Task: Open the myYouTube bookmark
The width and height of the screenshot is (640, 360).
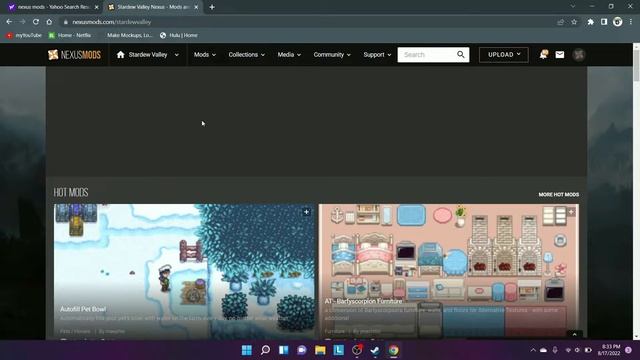Action: [x=24, y=36]
